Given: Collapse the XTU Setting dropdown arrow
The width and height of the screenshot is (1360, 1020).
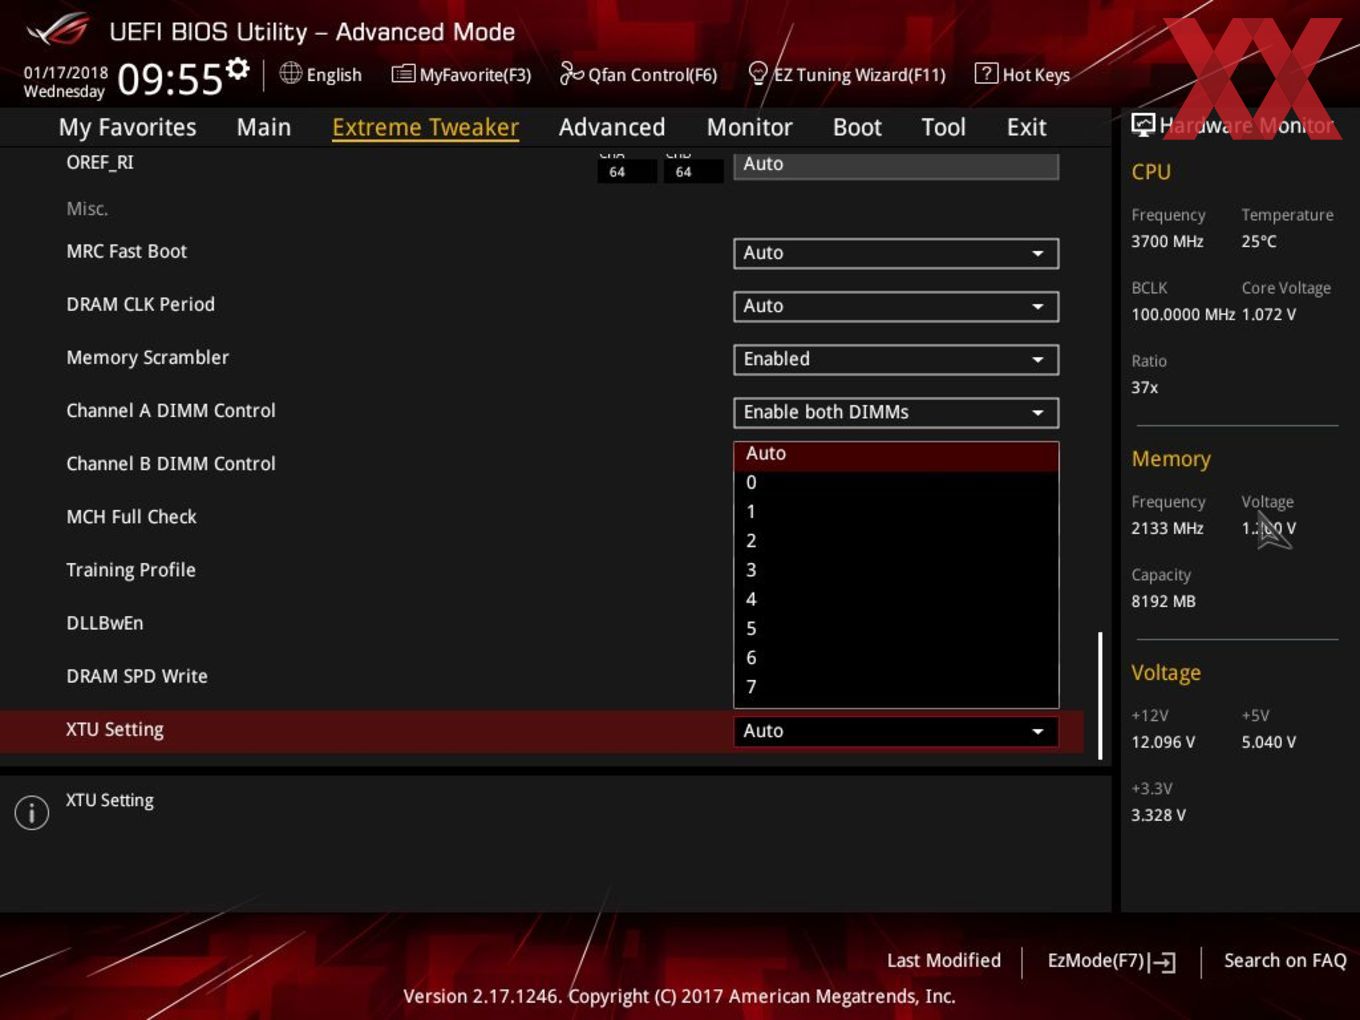Looking at the screenshot, I should [x=1038, y=731].
